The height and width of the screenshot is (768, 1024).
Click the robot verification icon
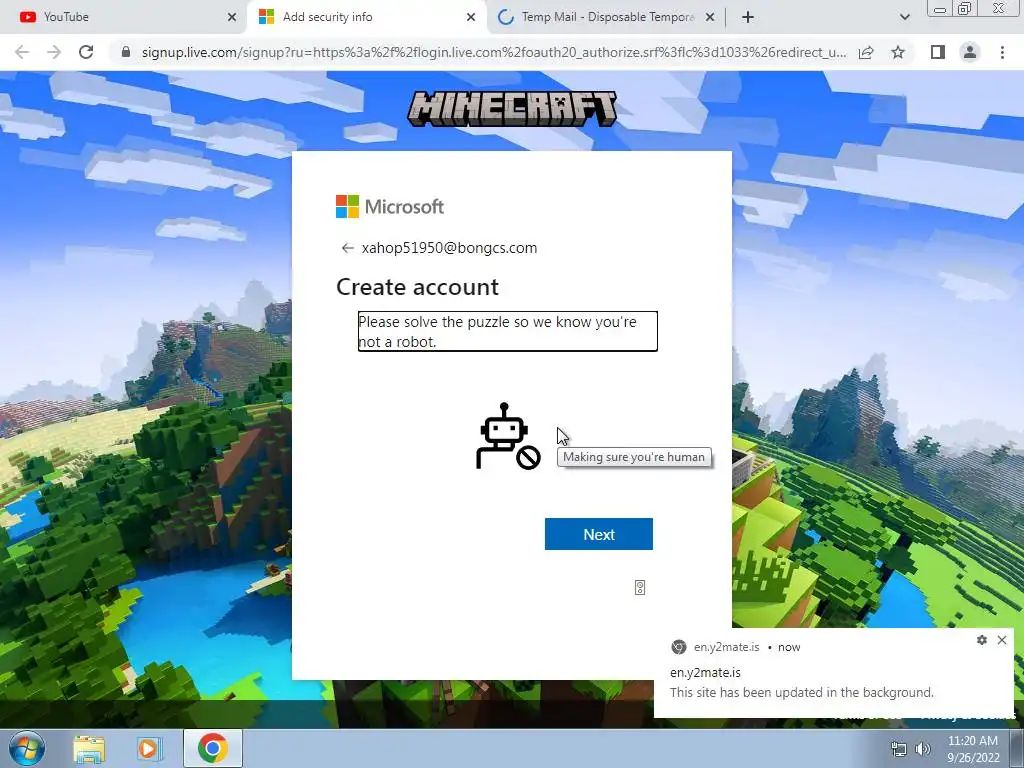tap(508, 436)
